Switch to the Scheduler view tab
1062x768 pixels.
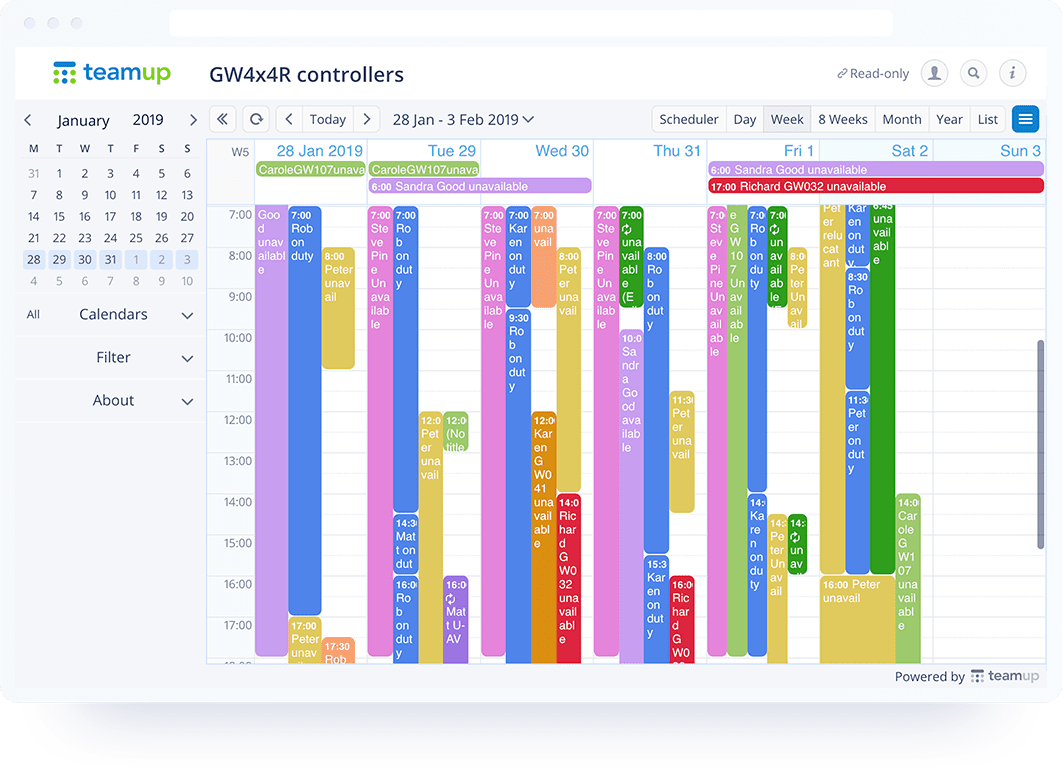[x=689, y=119]
